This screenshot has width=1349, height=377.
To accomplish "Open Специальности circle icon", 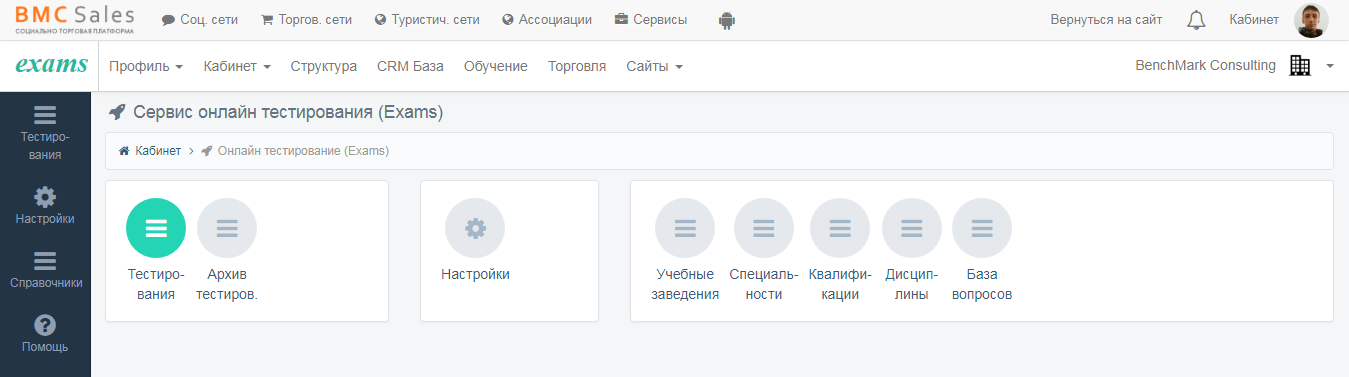I will (x=764, y=228).
